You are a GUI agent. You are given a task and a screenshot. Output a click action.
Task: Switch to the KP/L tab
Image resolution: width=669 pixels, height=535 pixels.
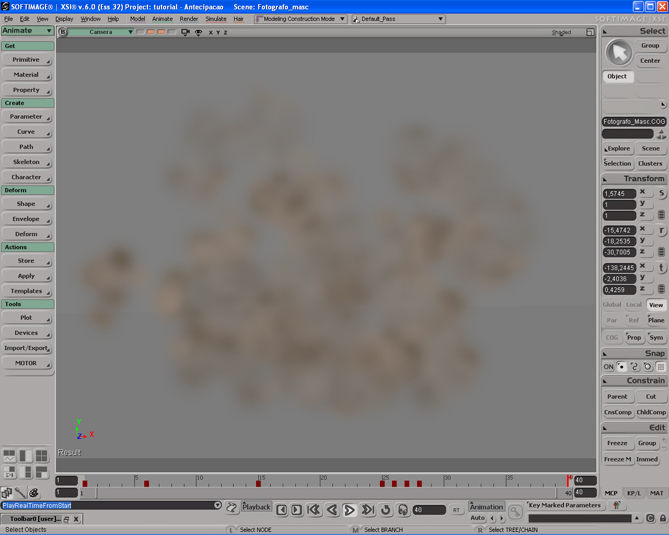pos(634,493)
